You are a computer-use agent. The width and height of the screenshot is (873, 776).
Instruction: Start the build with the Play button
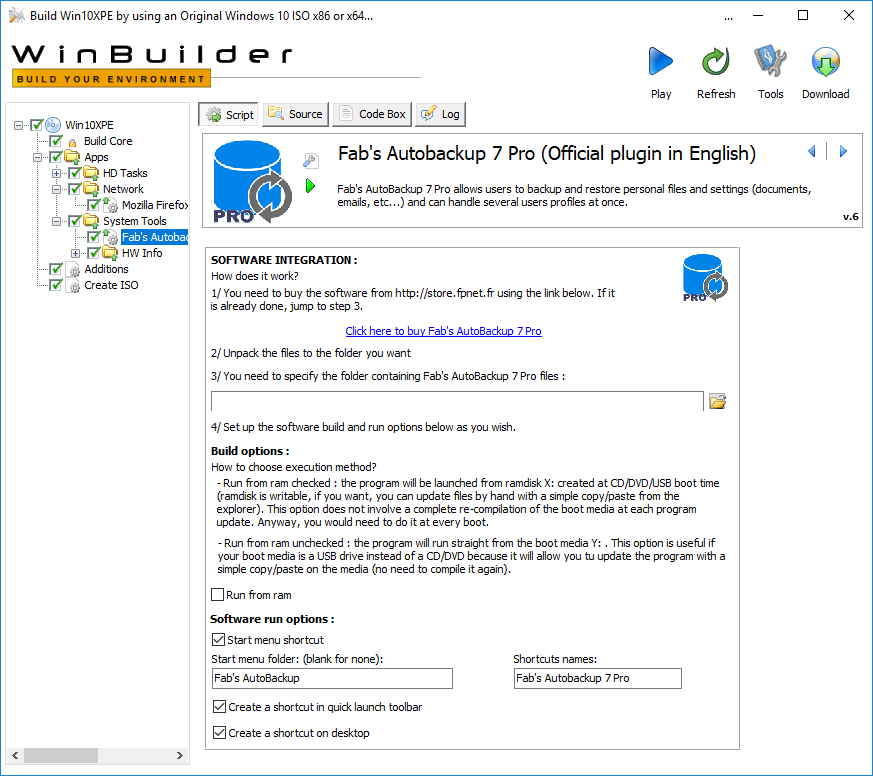click(661, 61)
